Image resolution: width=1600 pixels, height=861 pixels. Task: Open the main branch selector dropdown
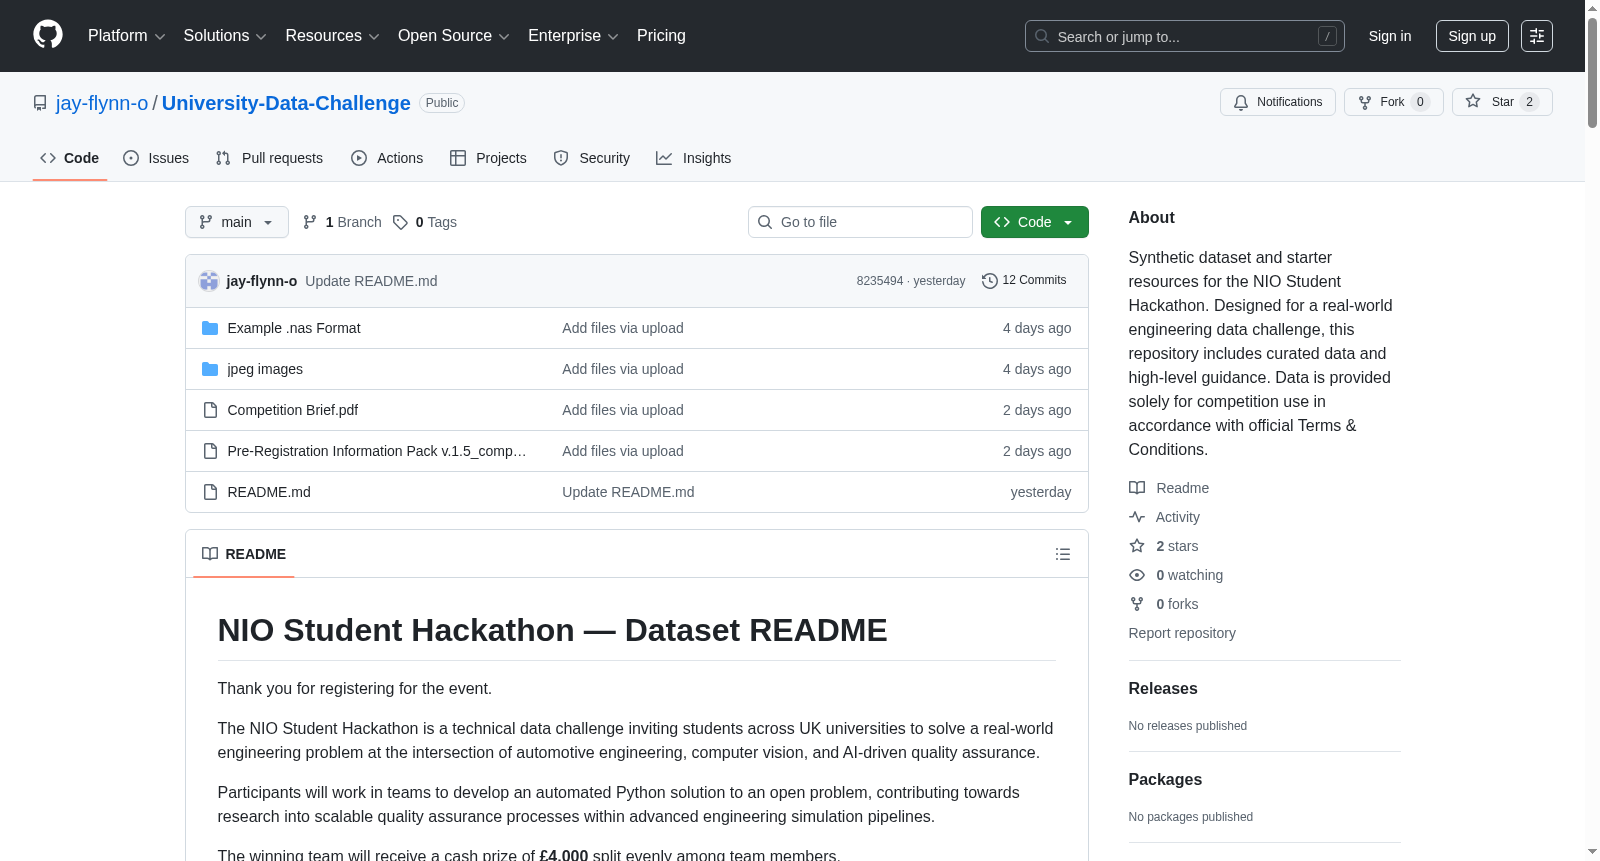237,222
